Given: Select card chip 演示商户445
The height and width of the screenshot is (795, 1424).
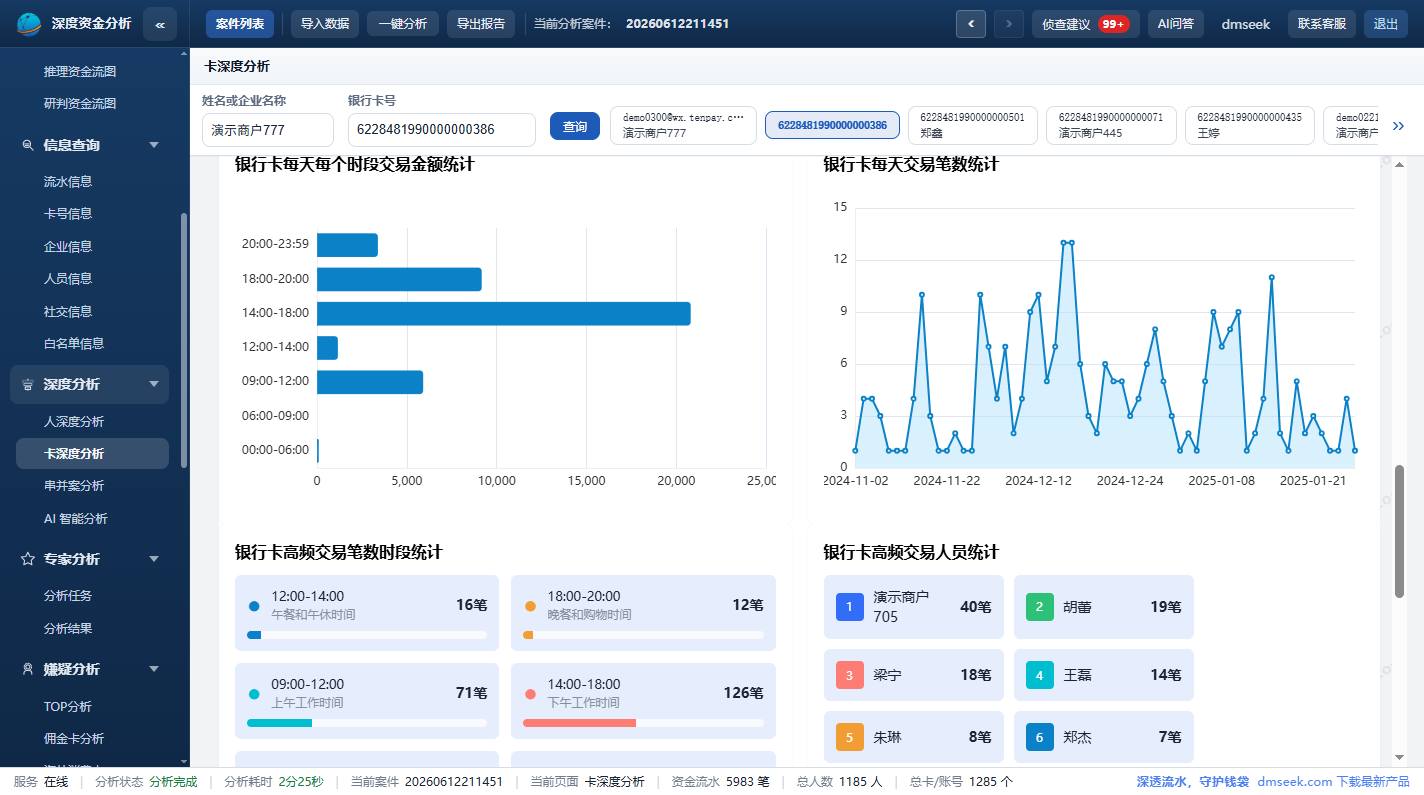Looking at the screenshot, I should (1111, 126).
